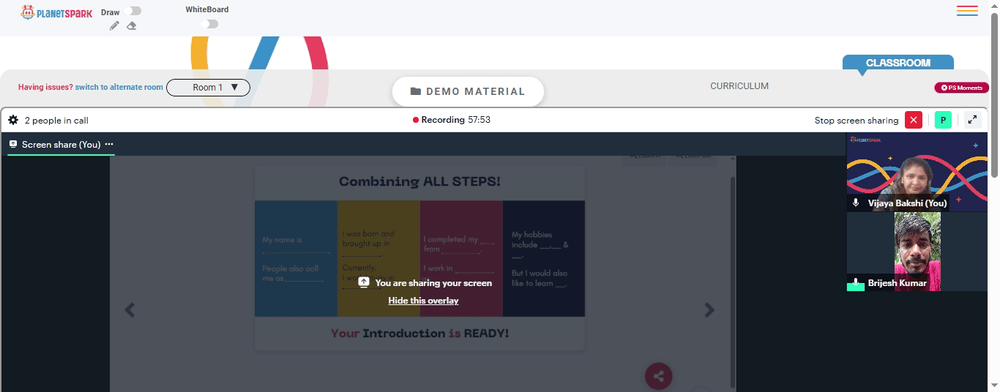Click Vijaya Bakshi microphone icon
This screenshot has height=392, width=1000.
click(856, 203)
